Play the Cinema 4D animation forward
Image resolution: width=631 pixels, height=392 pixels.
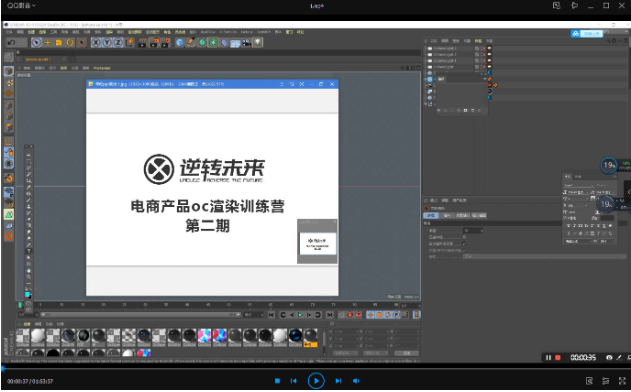coord(300,315)
